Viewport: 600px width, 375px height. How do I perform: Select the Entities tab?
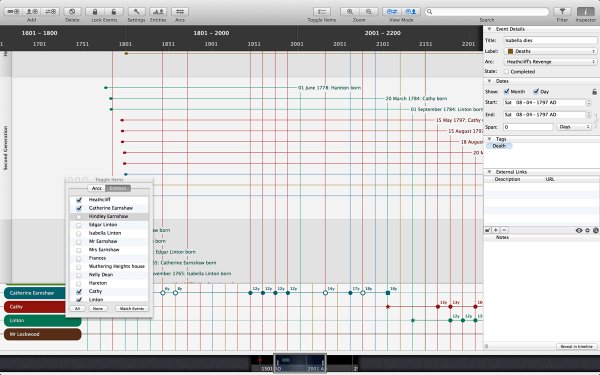tap(118, 188)
